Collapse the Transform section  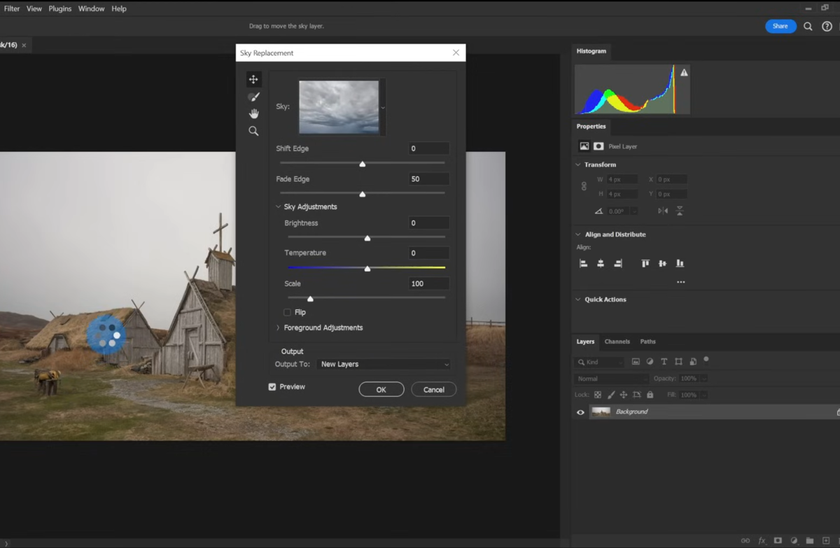click(578, 164)
